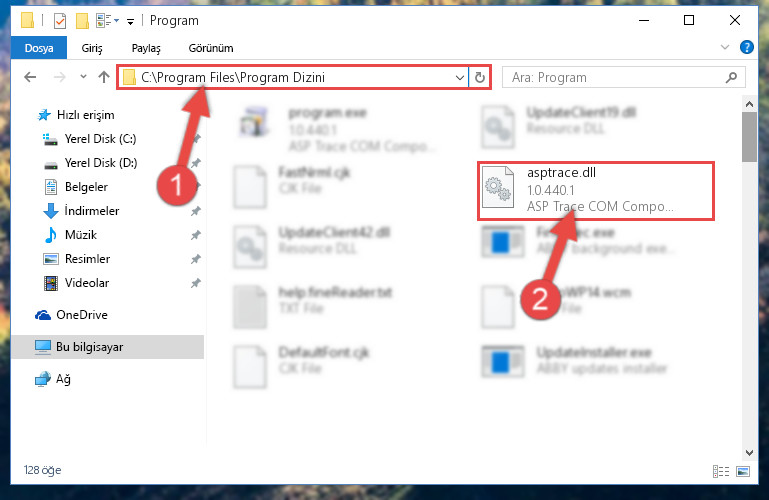769x500 pixels.
Task: Click the vertical scrollbar down arrow
Action: pos(749,452)
